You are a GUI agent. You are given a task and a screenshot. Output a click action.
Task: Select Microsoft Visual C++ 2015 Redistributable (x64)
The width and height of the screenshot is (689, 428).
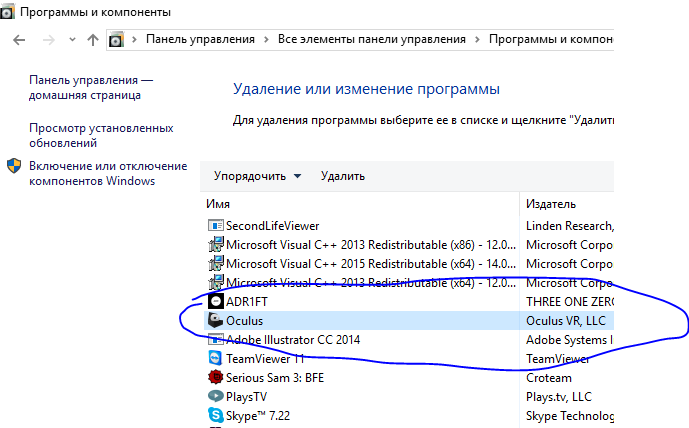tap(371, 264)
